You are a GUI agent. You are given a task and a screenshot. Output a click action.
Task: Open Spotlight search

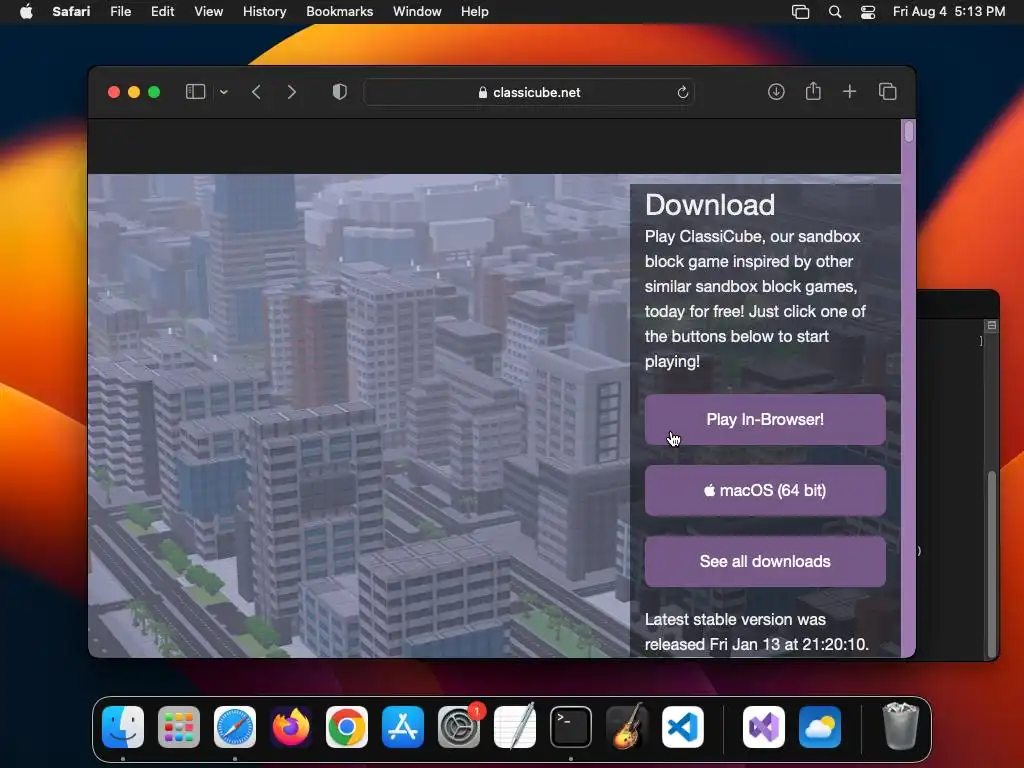[835, 12]
